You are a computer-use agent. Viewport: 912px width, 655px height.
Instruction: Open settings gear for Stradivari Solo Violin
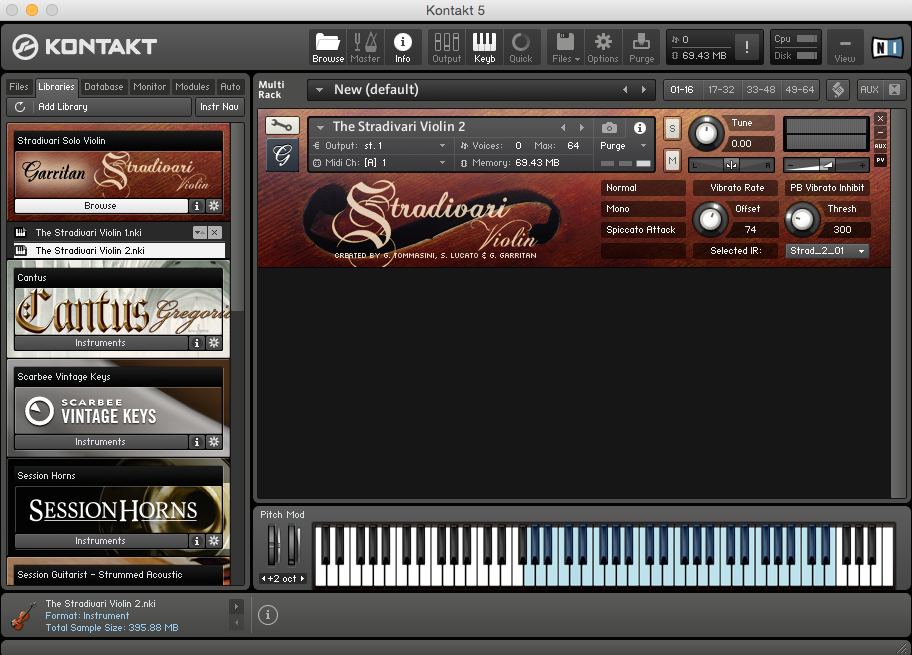[x=214, y=206]
